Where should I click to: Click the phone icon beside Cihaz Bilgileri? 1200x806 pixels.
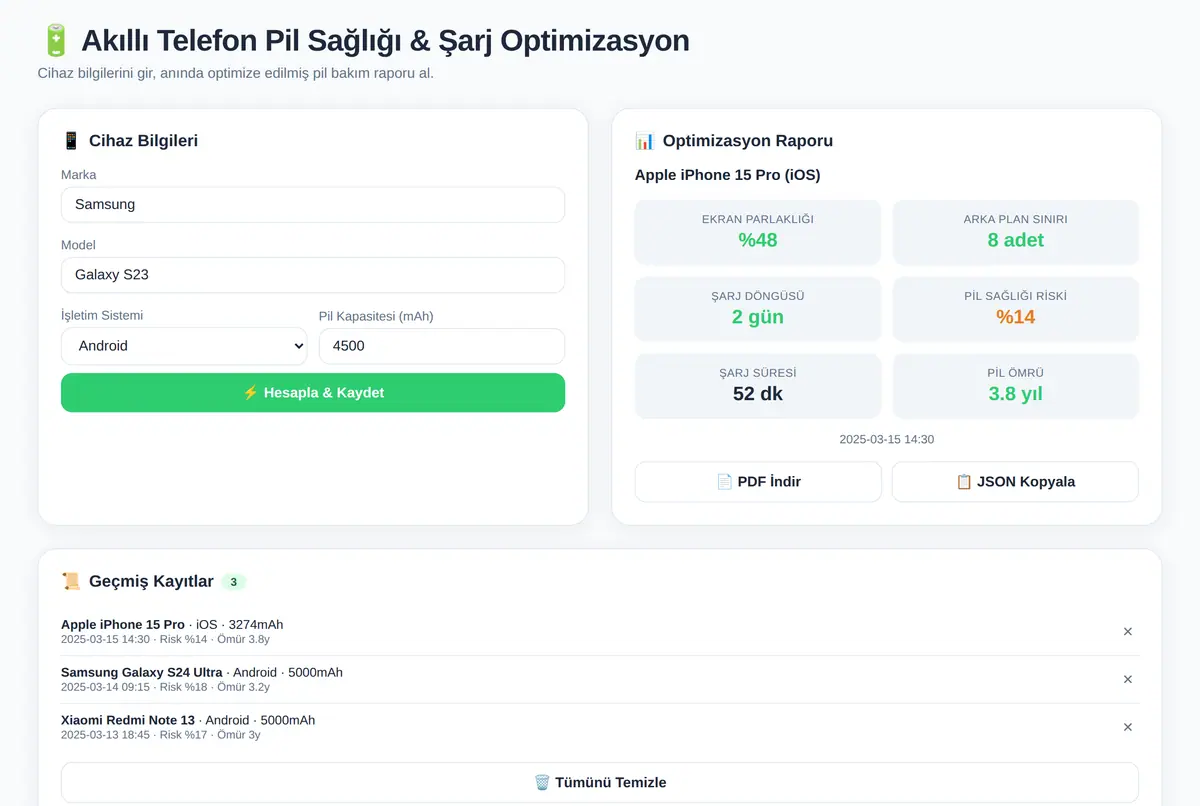71,141
